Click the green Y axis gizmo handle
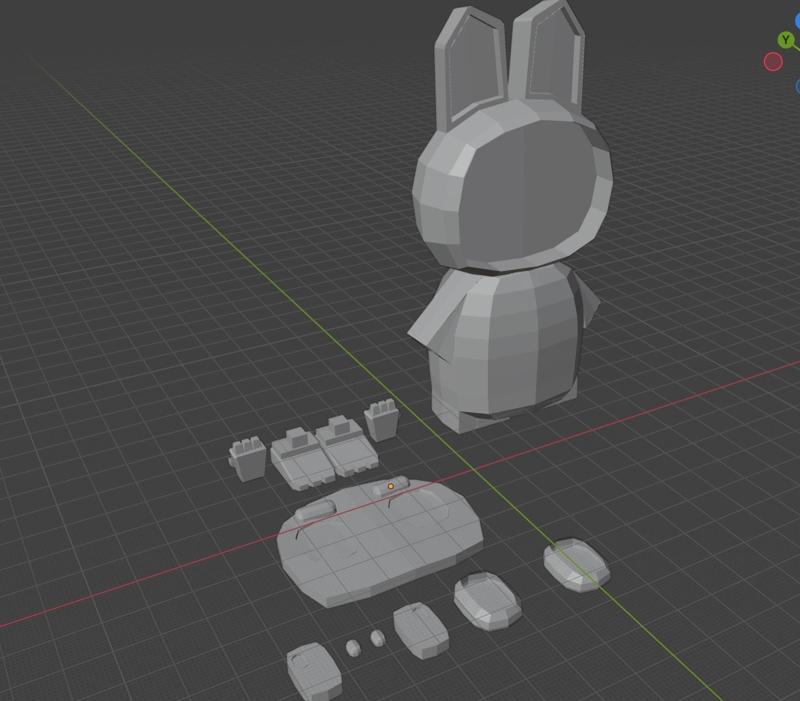This screenshot has width=800, height=701. [x=786, y=40]
